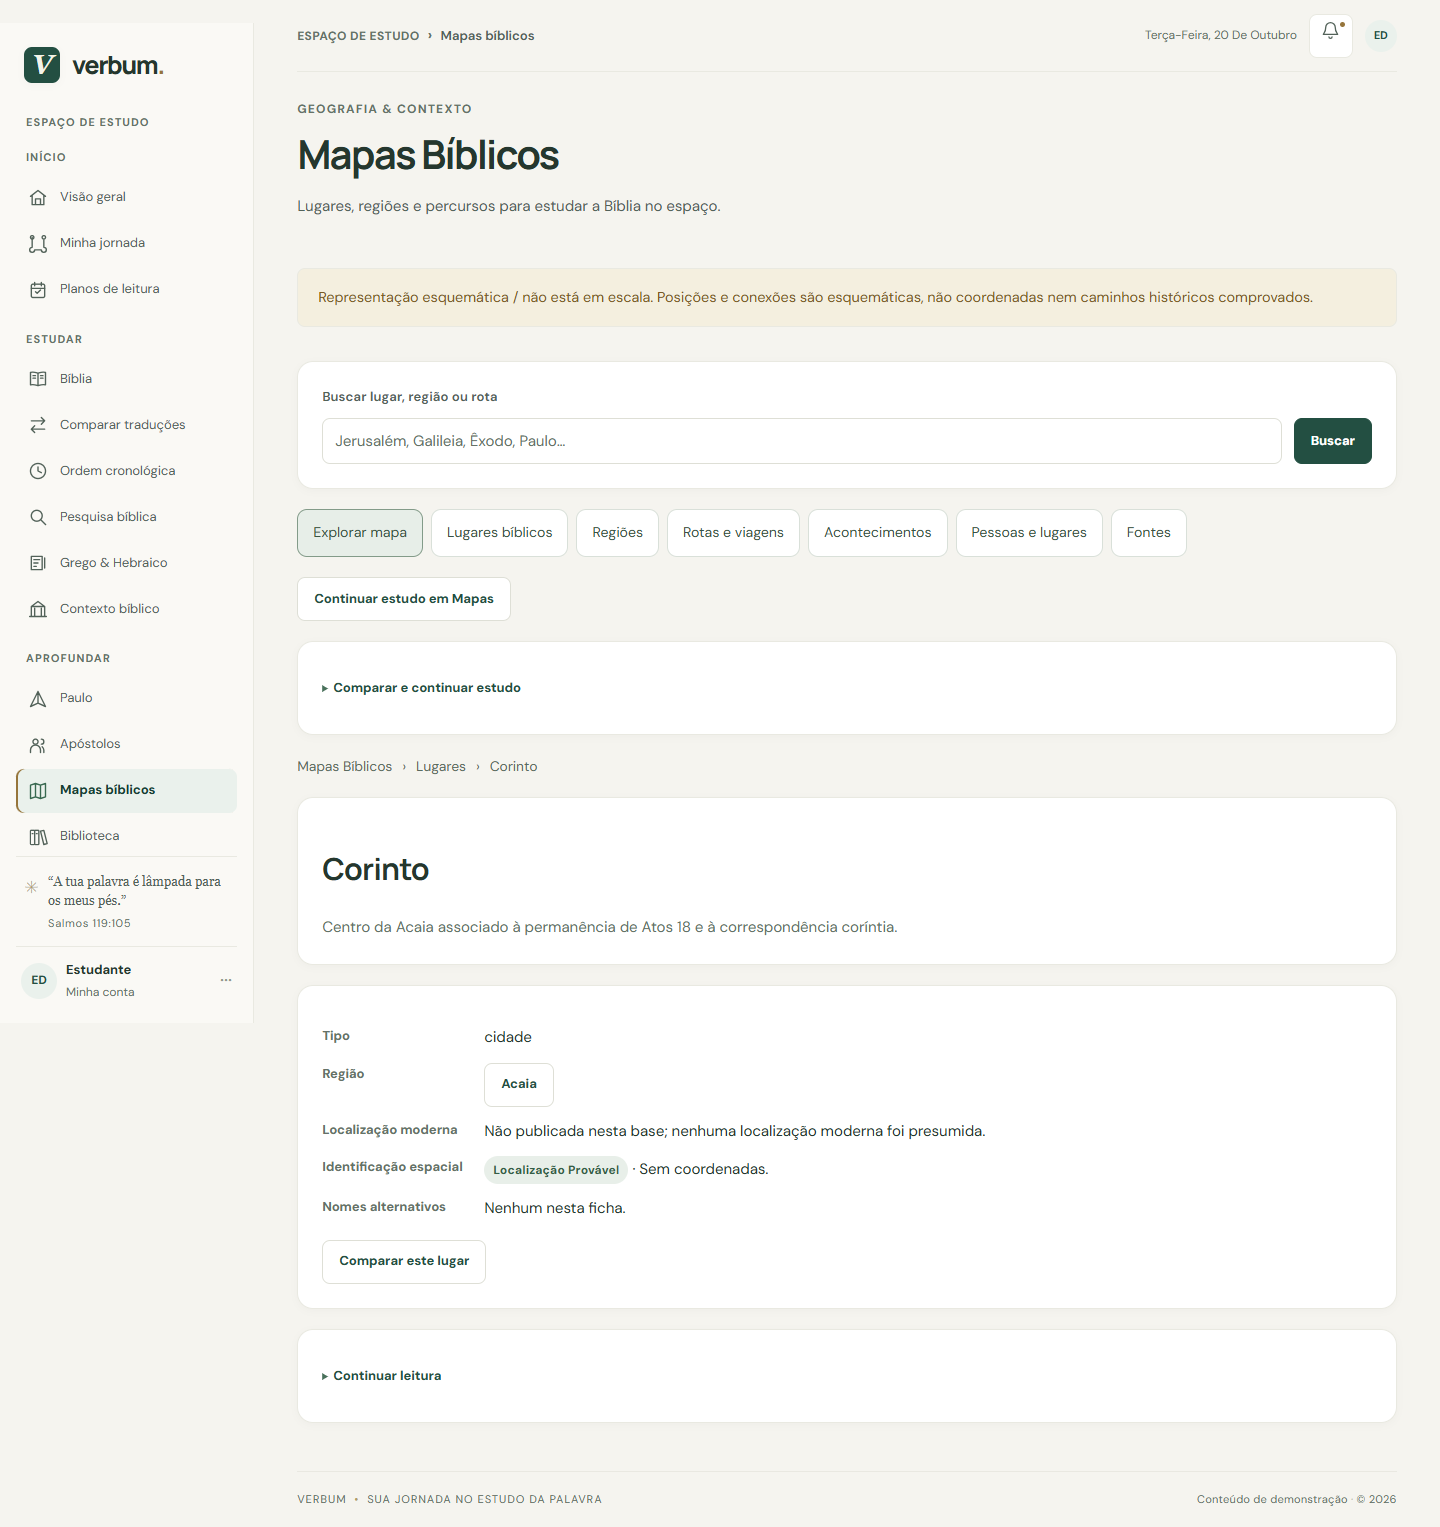1440x1527 pixels.
Task: Open Biblioteca shelf icon
Action: (38, 836)
